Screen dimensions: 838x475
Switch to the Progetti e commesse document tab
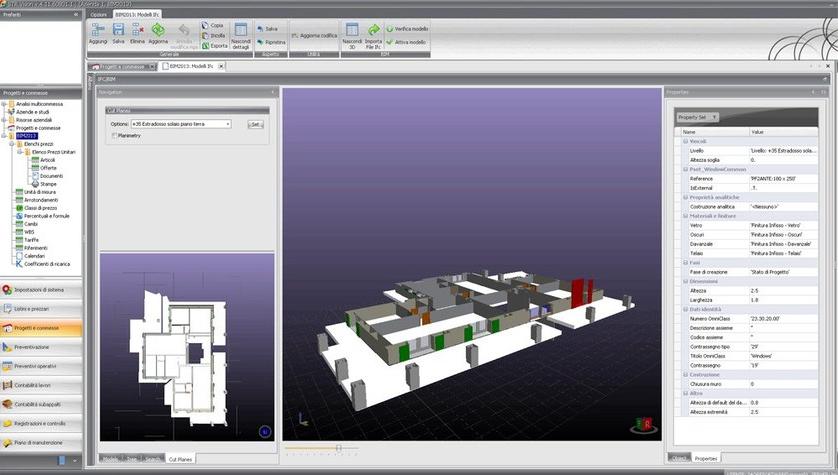(x=122, y=67)
